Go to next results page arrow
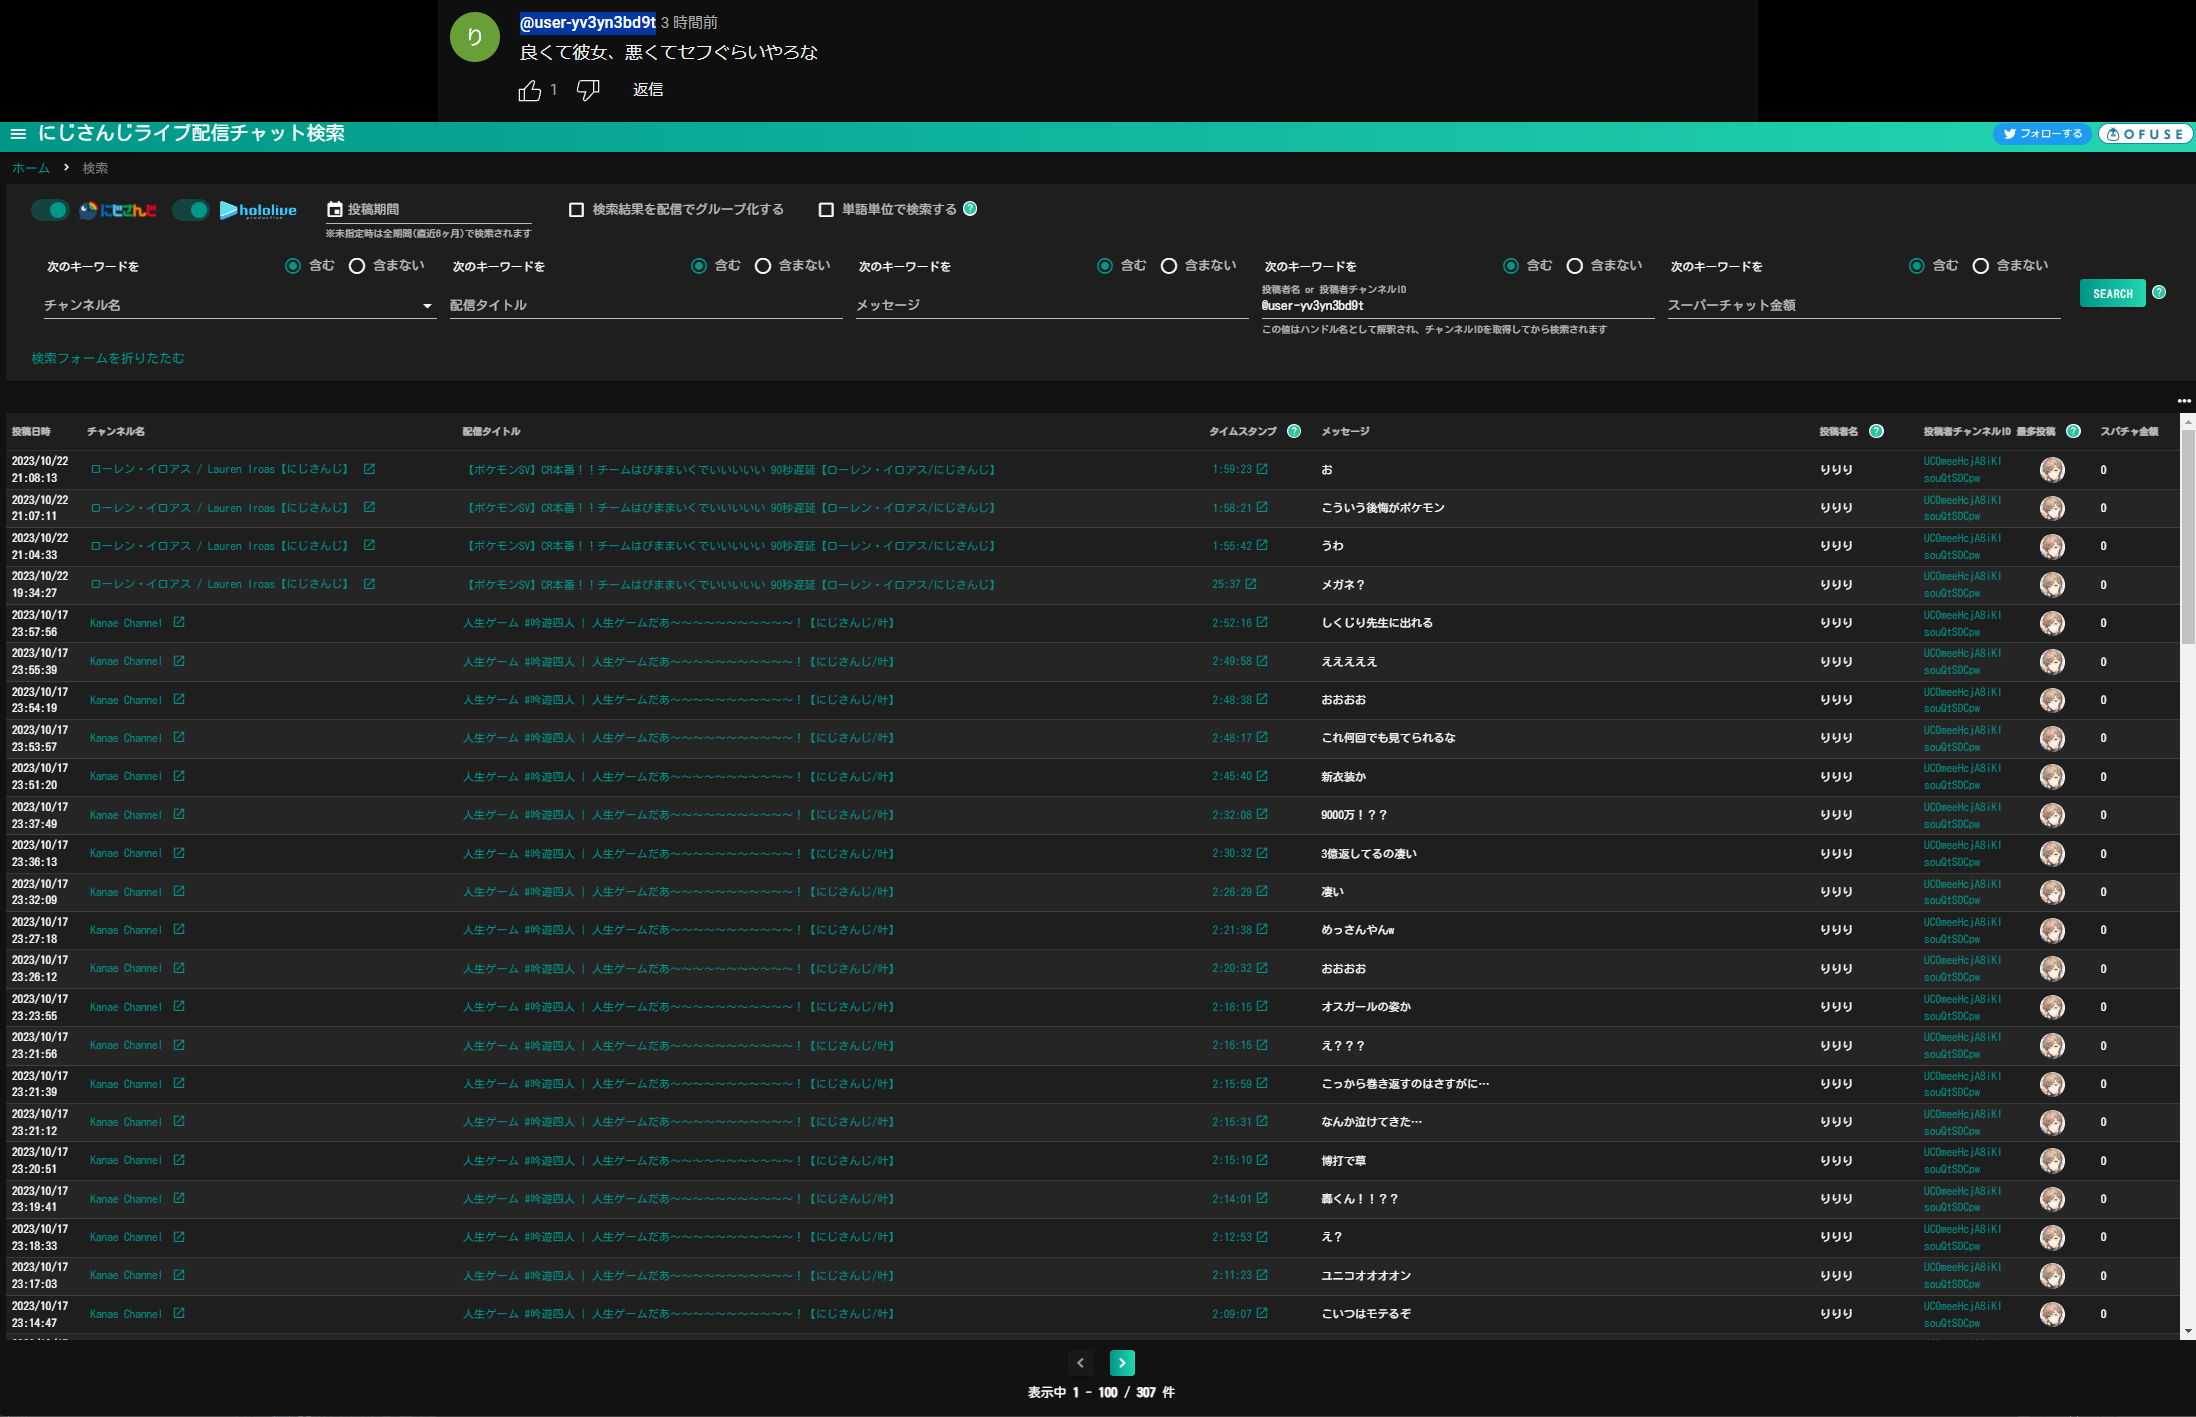 (x=1122, y=1363)
